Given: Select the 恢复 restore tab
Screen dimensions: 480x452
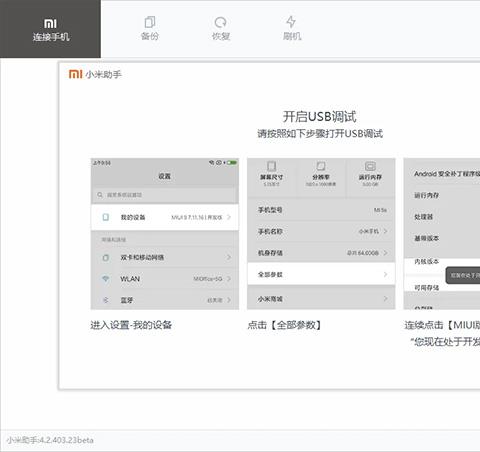Looking at the screenshot, I should pyautogui.click(x=221, y=29).
